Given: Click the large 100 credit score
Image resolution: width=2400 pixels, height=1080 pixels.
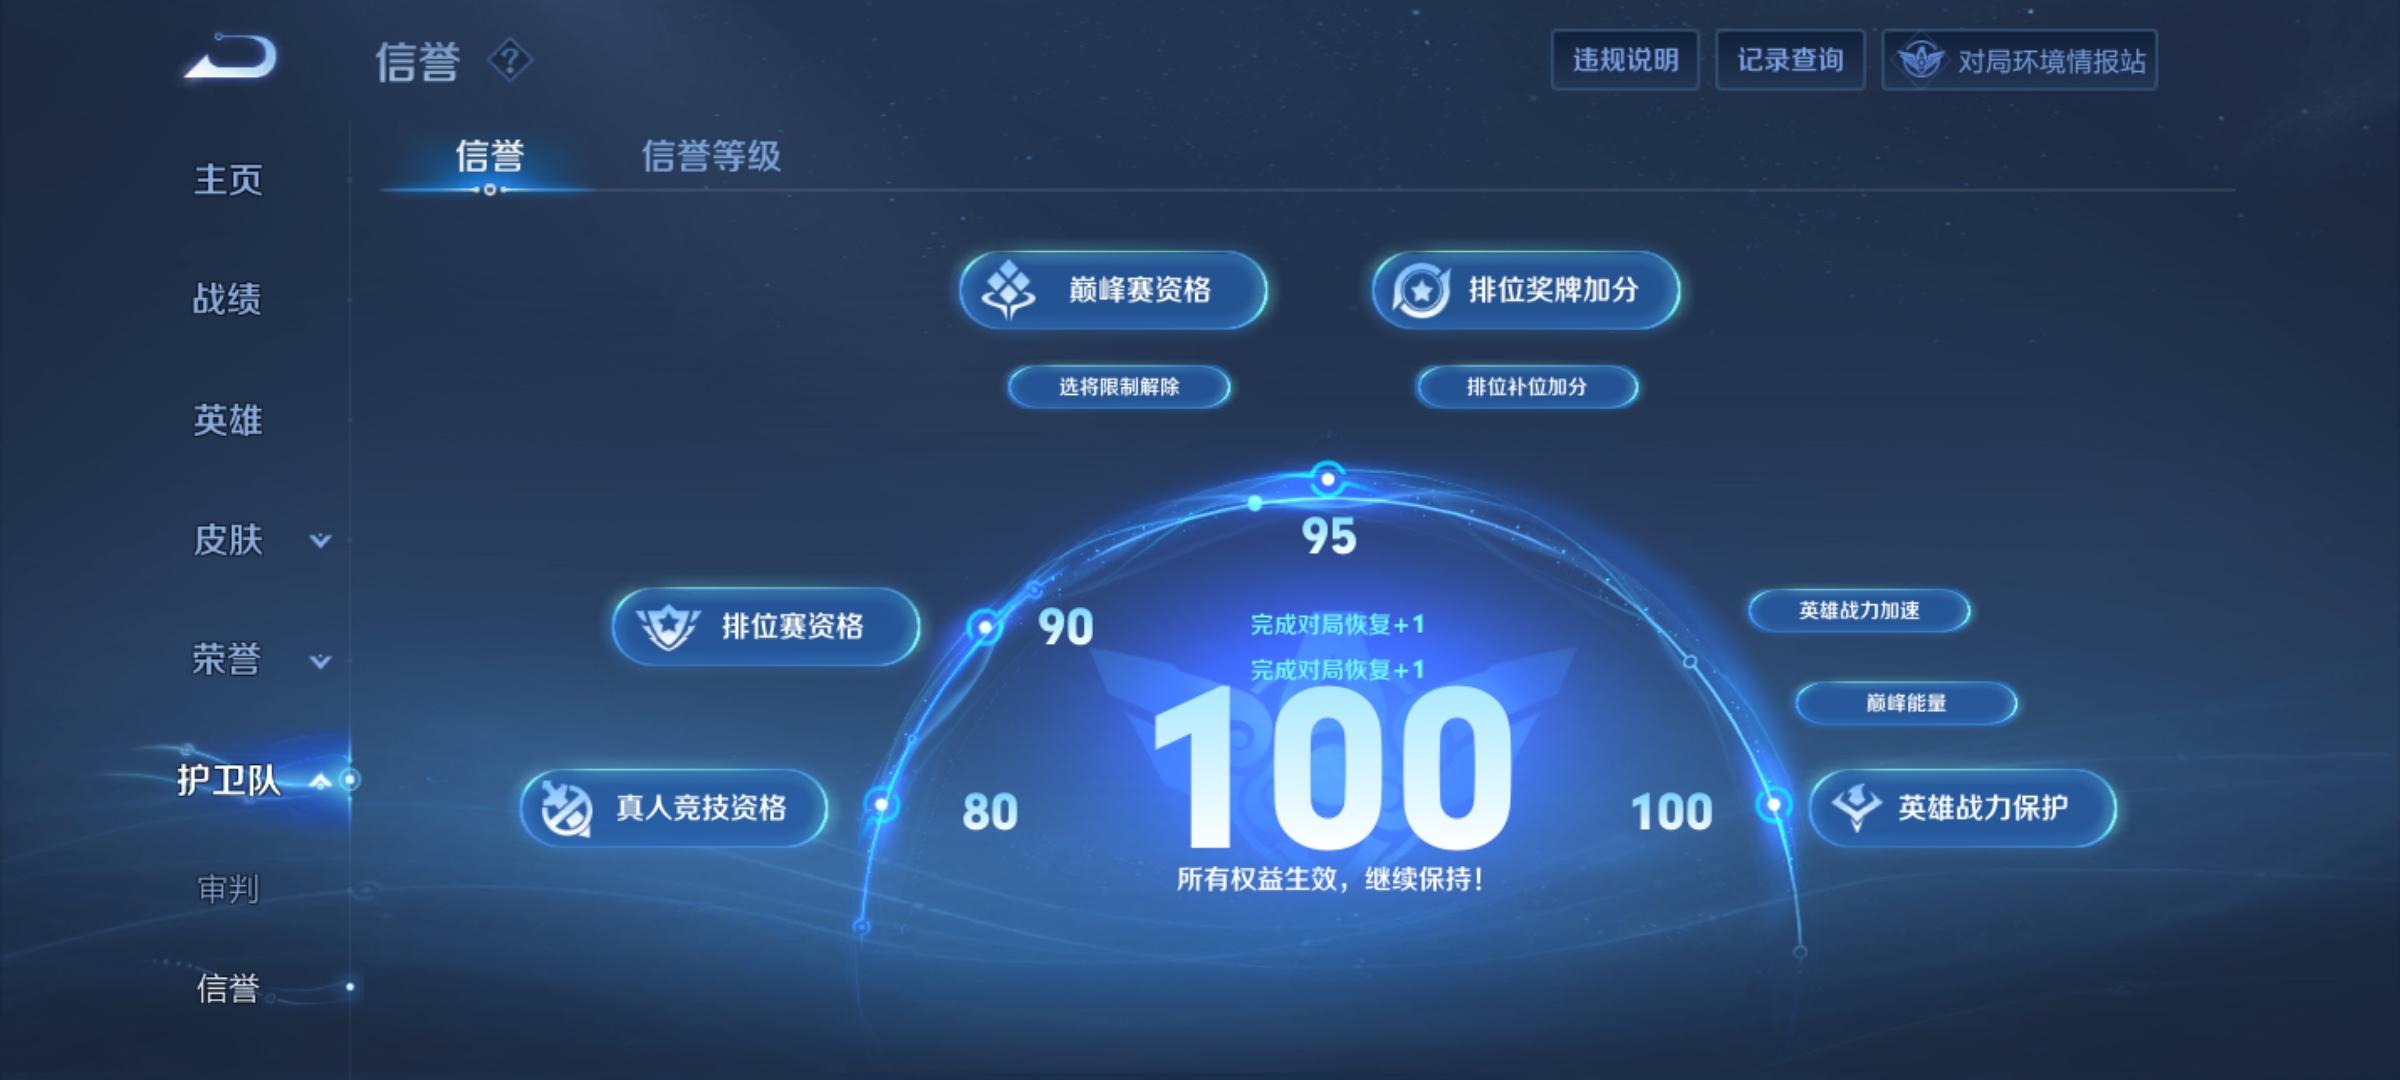Looking at the screenshot, I should [x=1332, y=767].
